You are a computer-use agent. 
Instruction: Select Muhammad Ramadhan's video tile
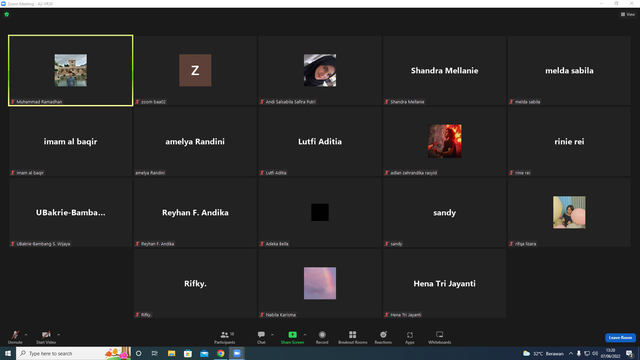coord(71,70)
